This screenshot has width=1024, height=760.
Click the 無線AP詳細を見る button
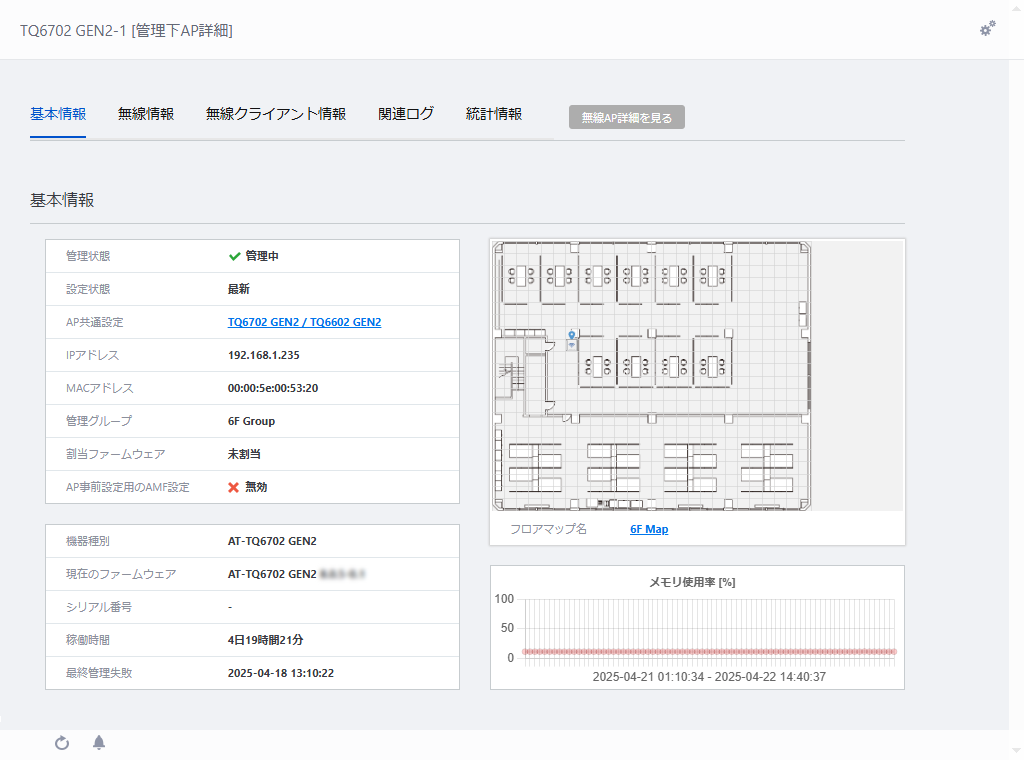click(626, 118)
